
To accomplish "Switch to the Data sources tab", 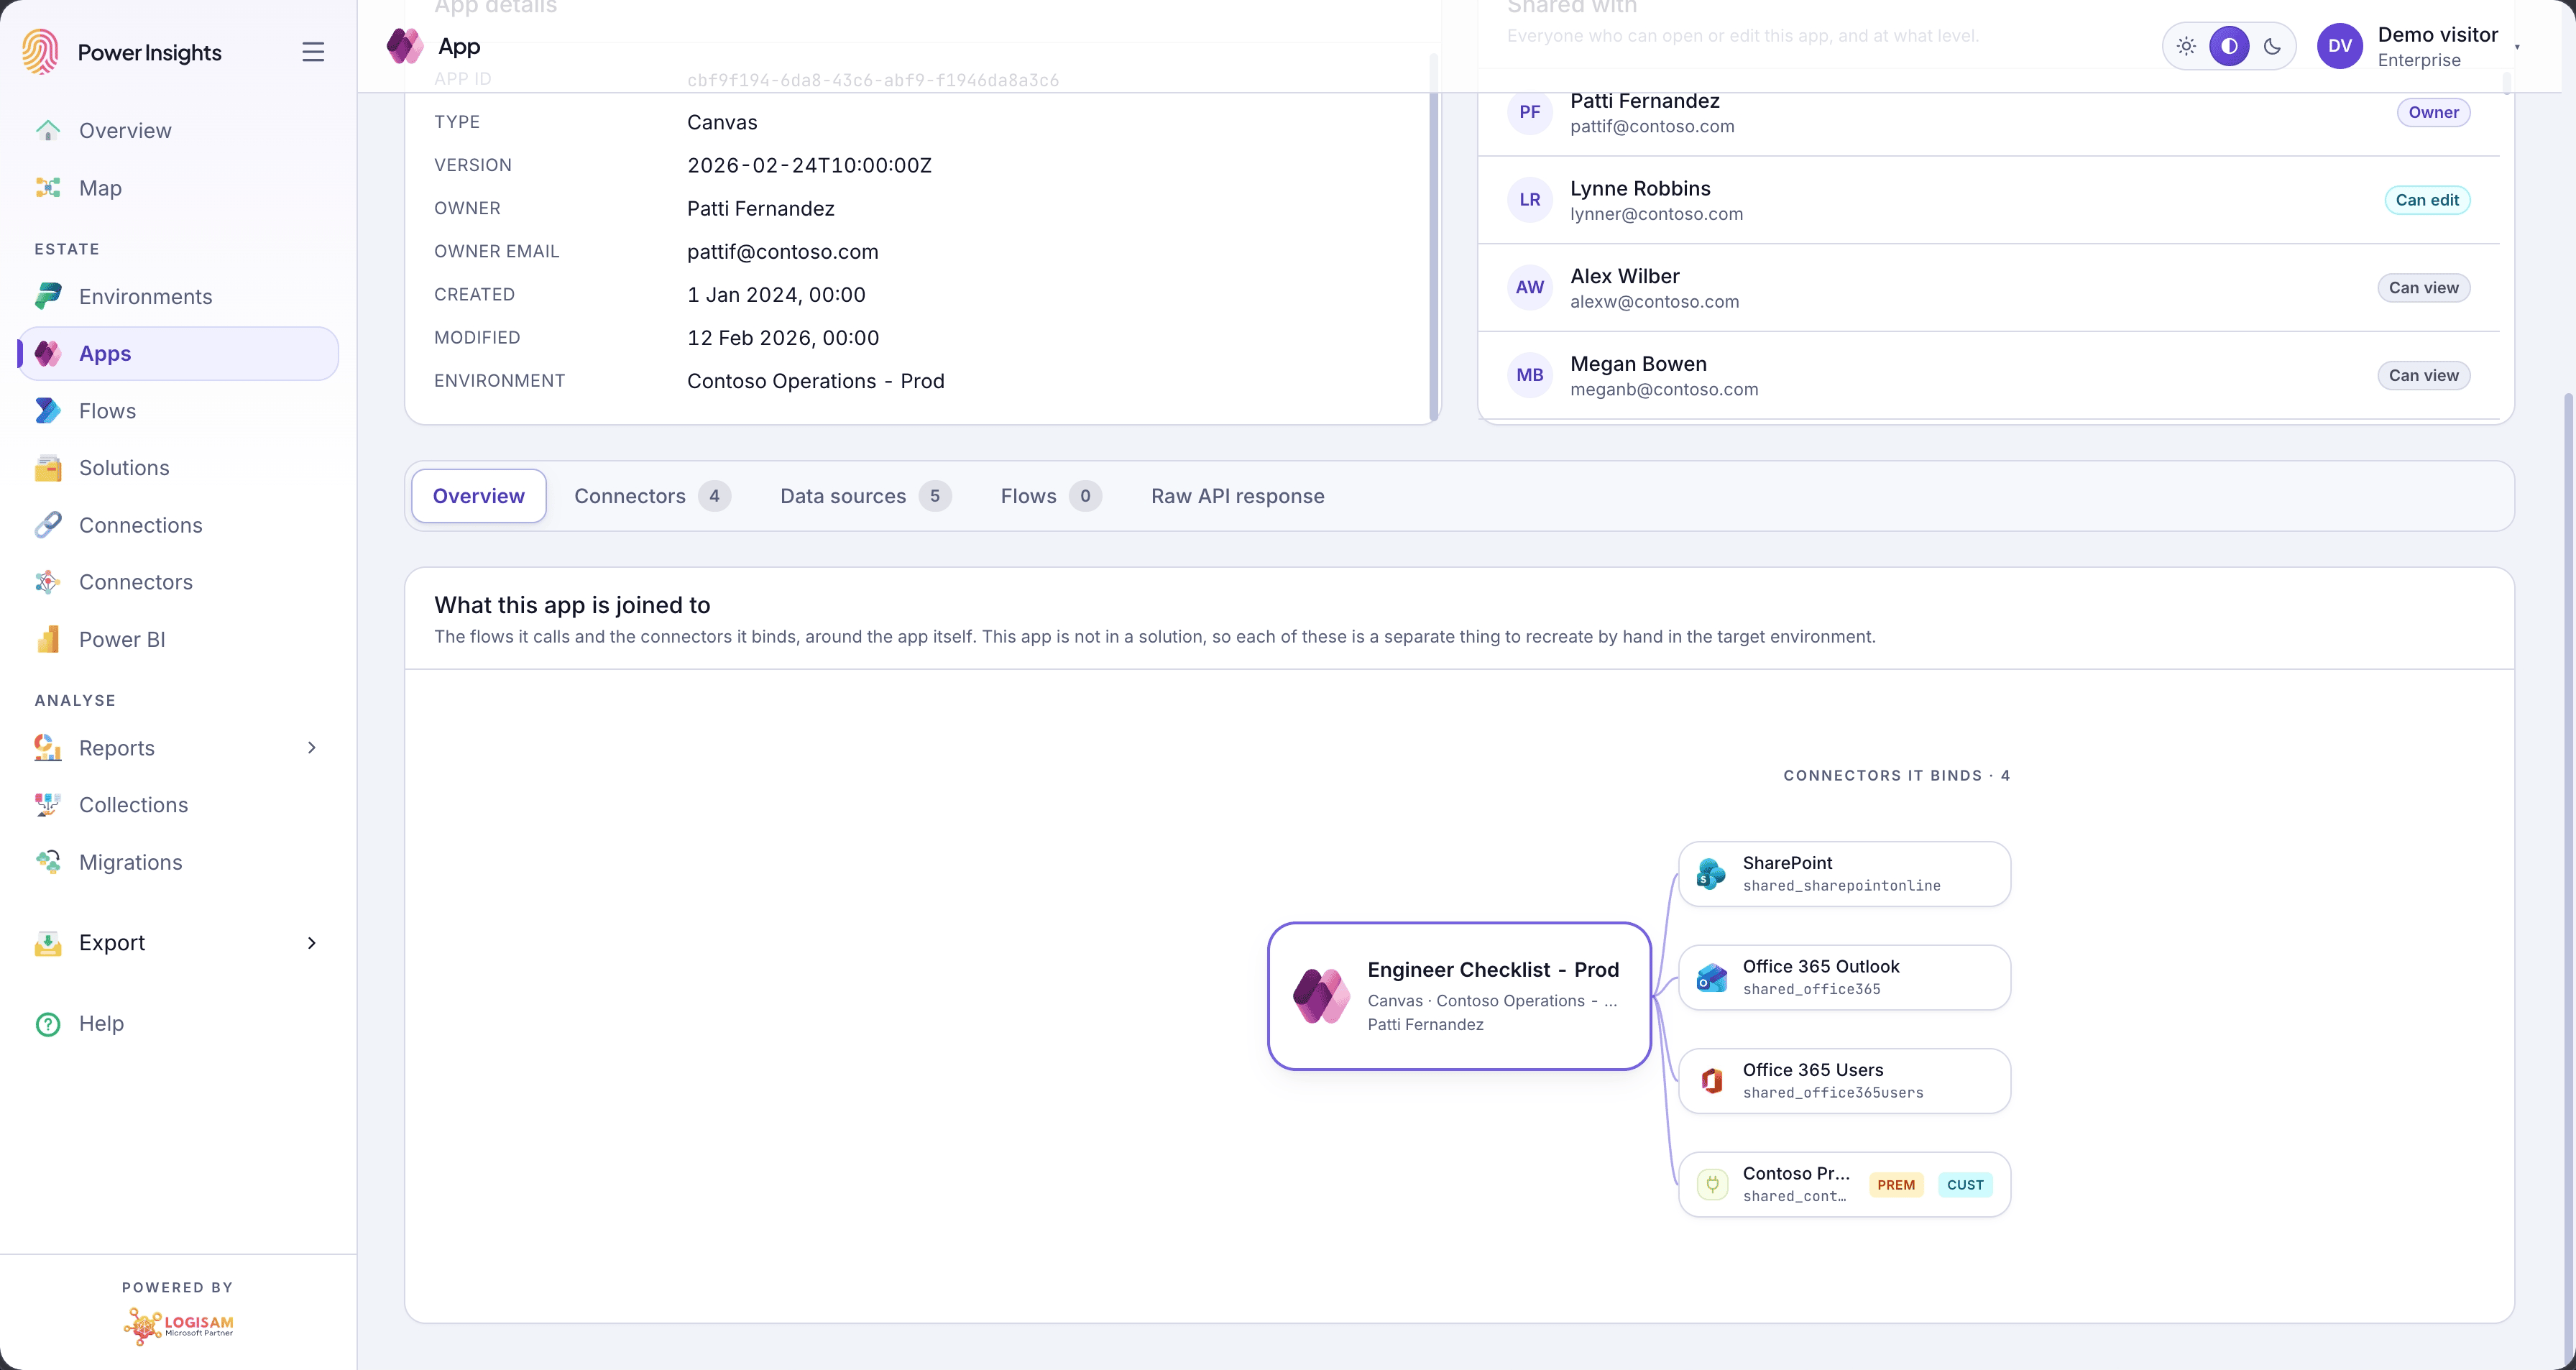I will 865,496.
